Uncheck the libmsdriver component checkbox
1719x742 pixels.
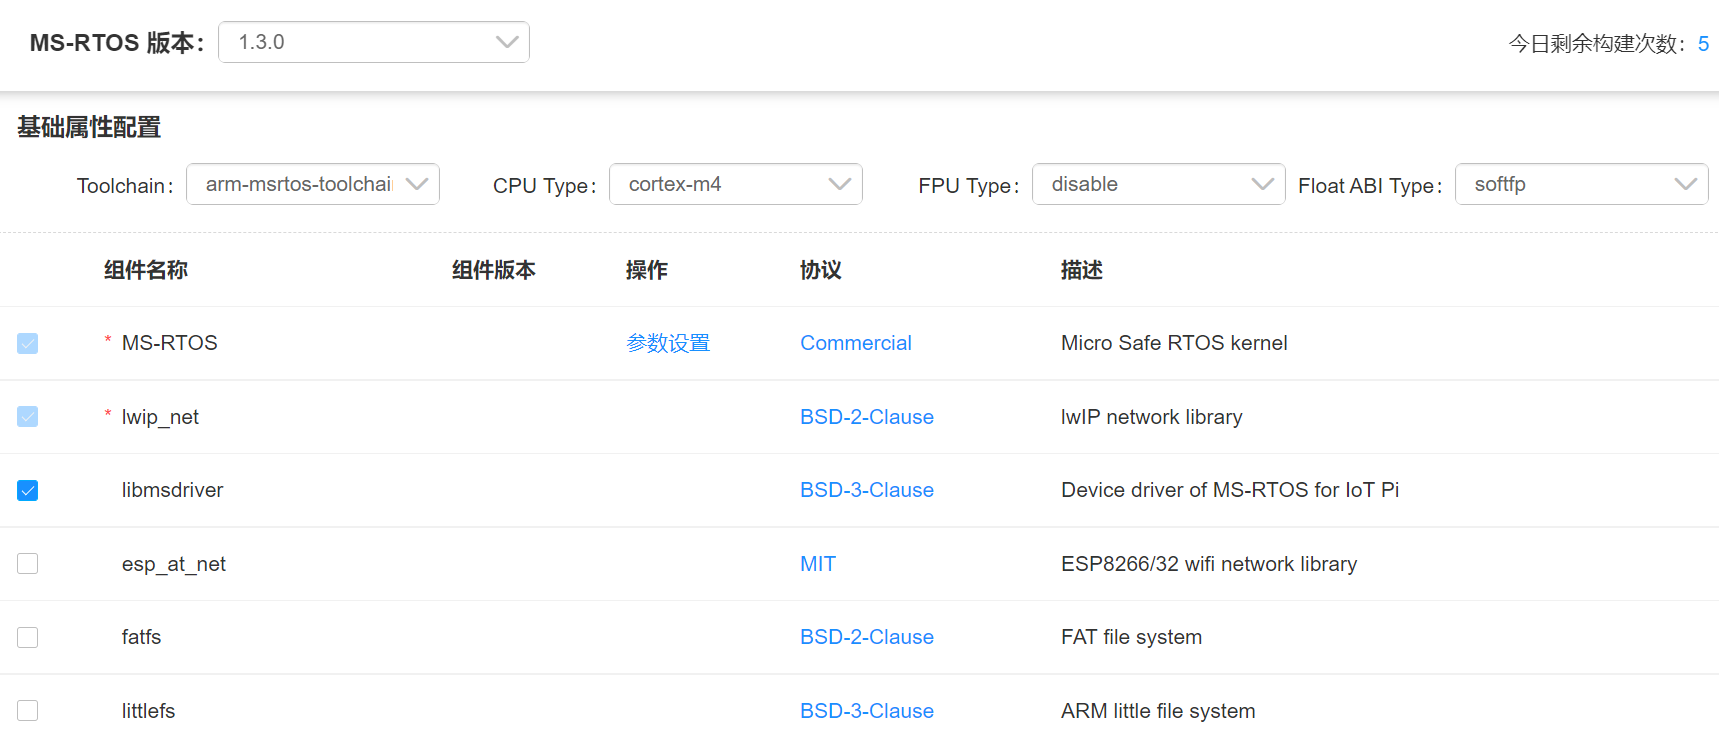click(x=28, y=490)
